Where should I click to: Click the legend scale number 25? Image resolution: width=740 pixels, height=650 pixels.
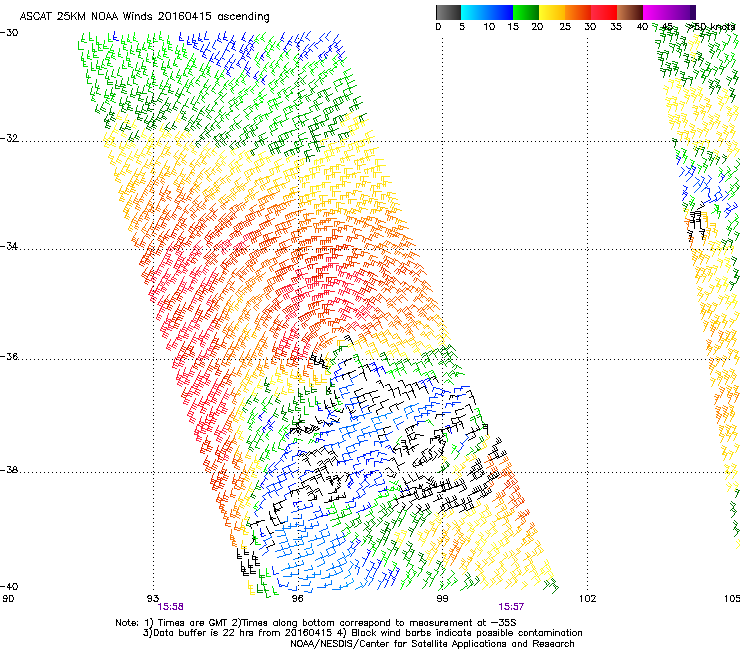pos(565,27)
